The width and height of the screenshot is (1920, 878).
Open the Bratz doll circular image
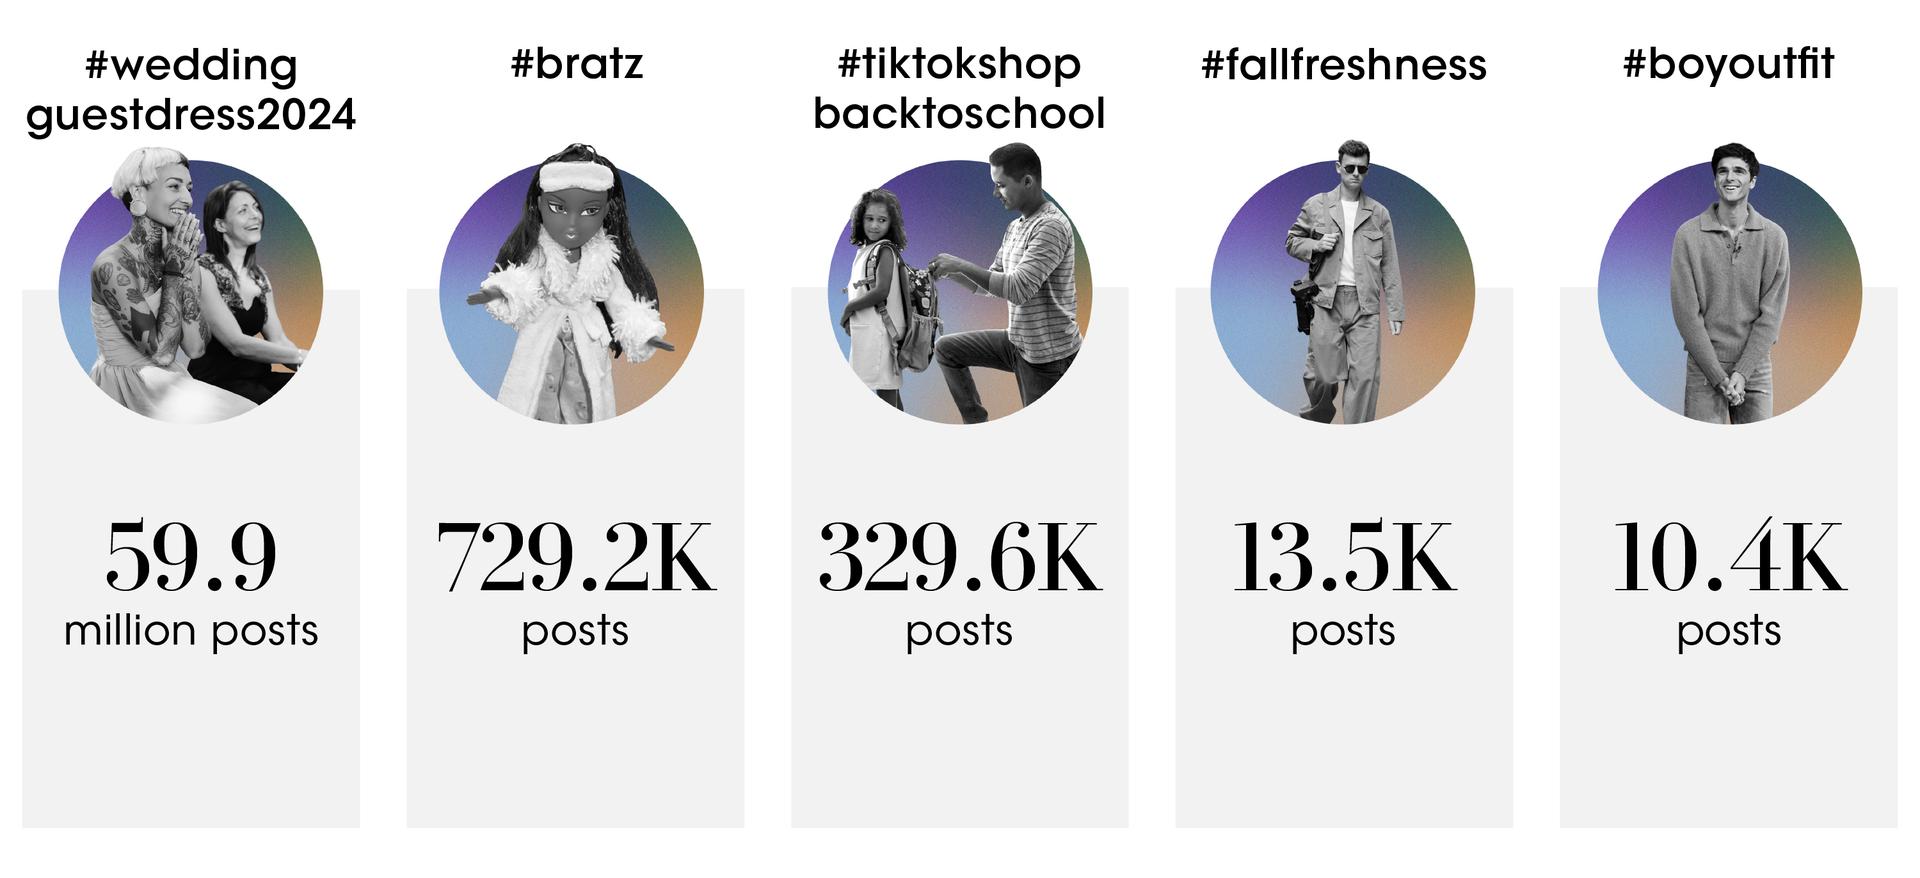click(x=572, y=284)
